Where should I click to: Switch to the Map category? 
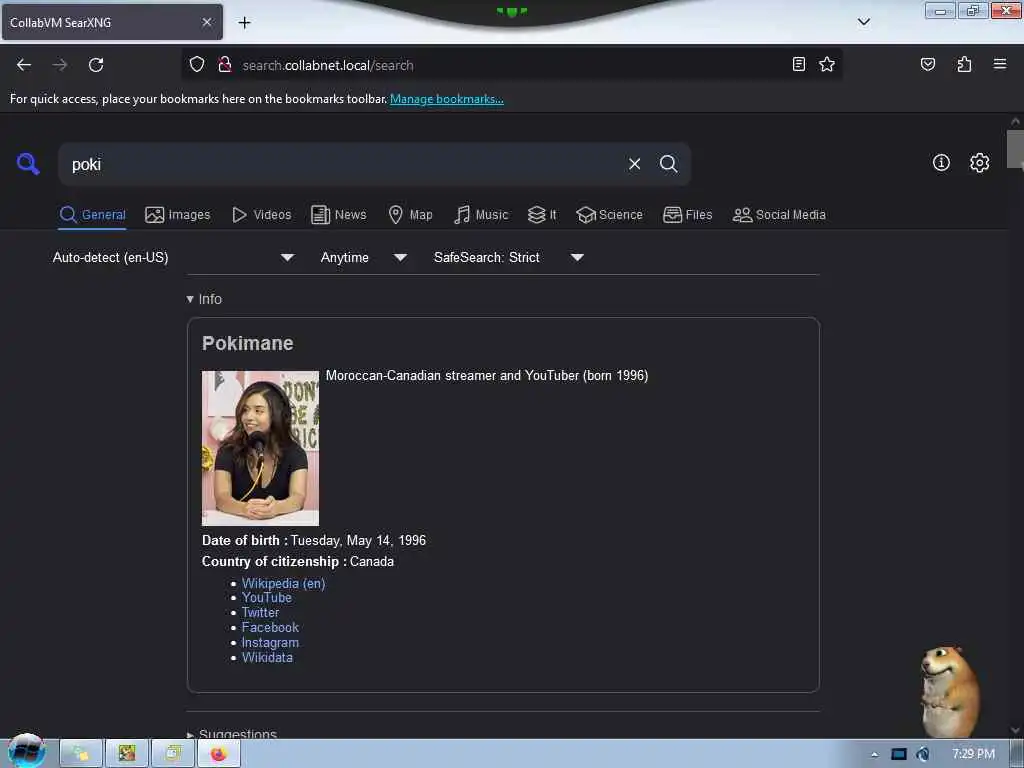410,215
